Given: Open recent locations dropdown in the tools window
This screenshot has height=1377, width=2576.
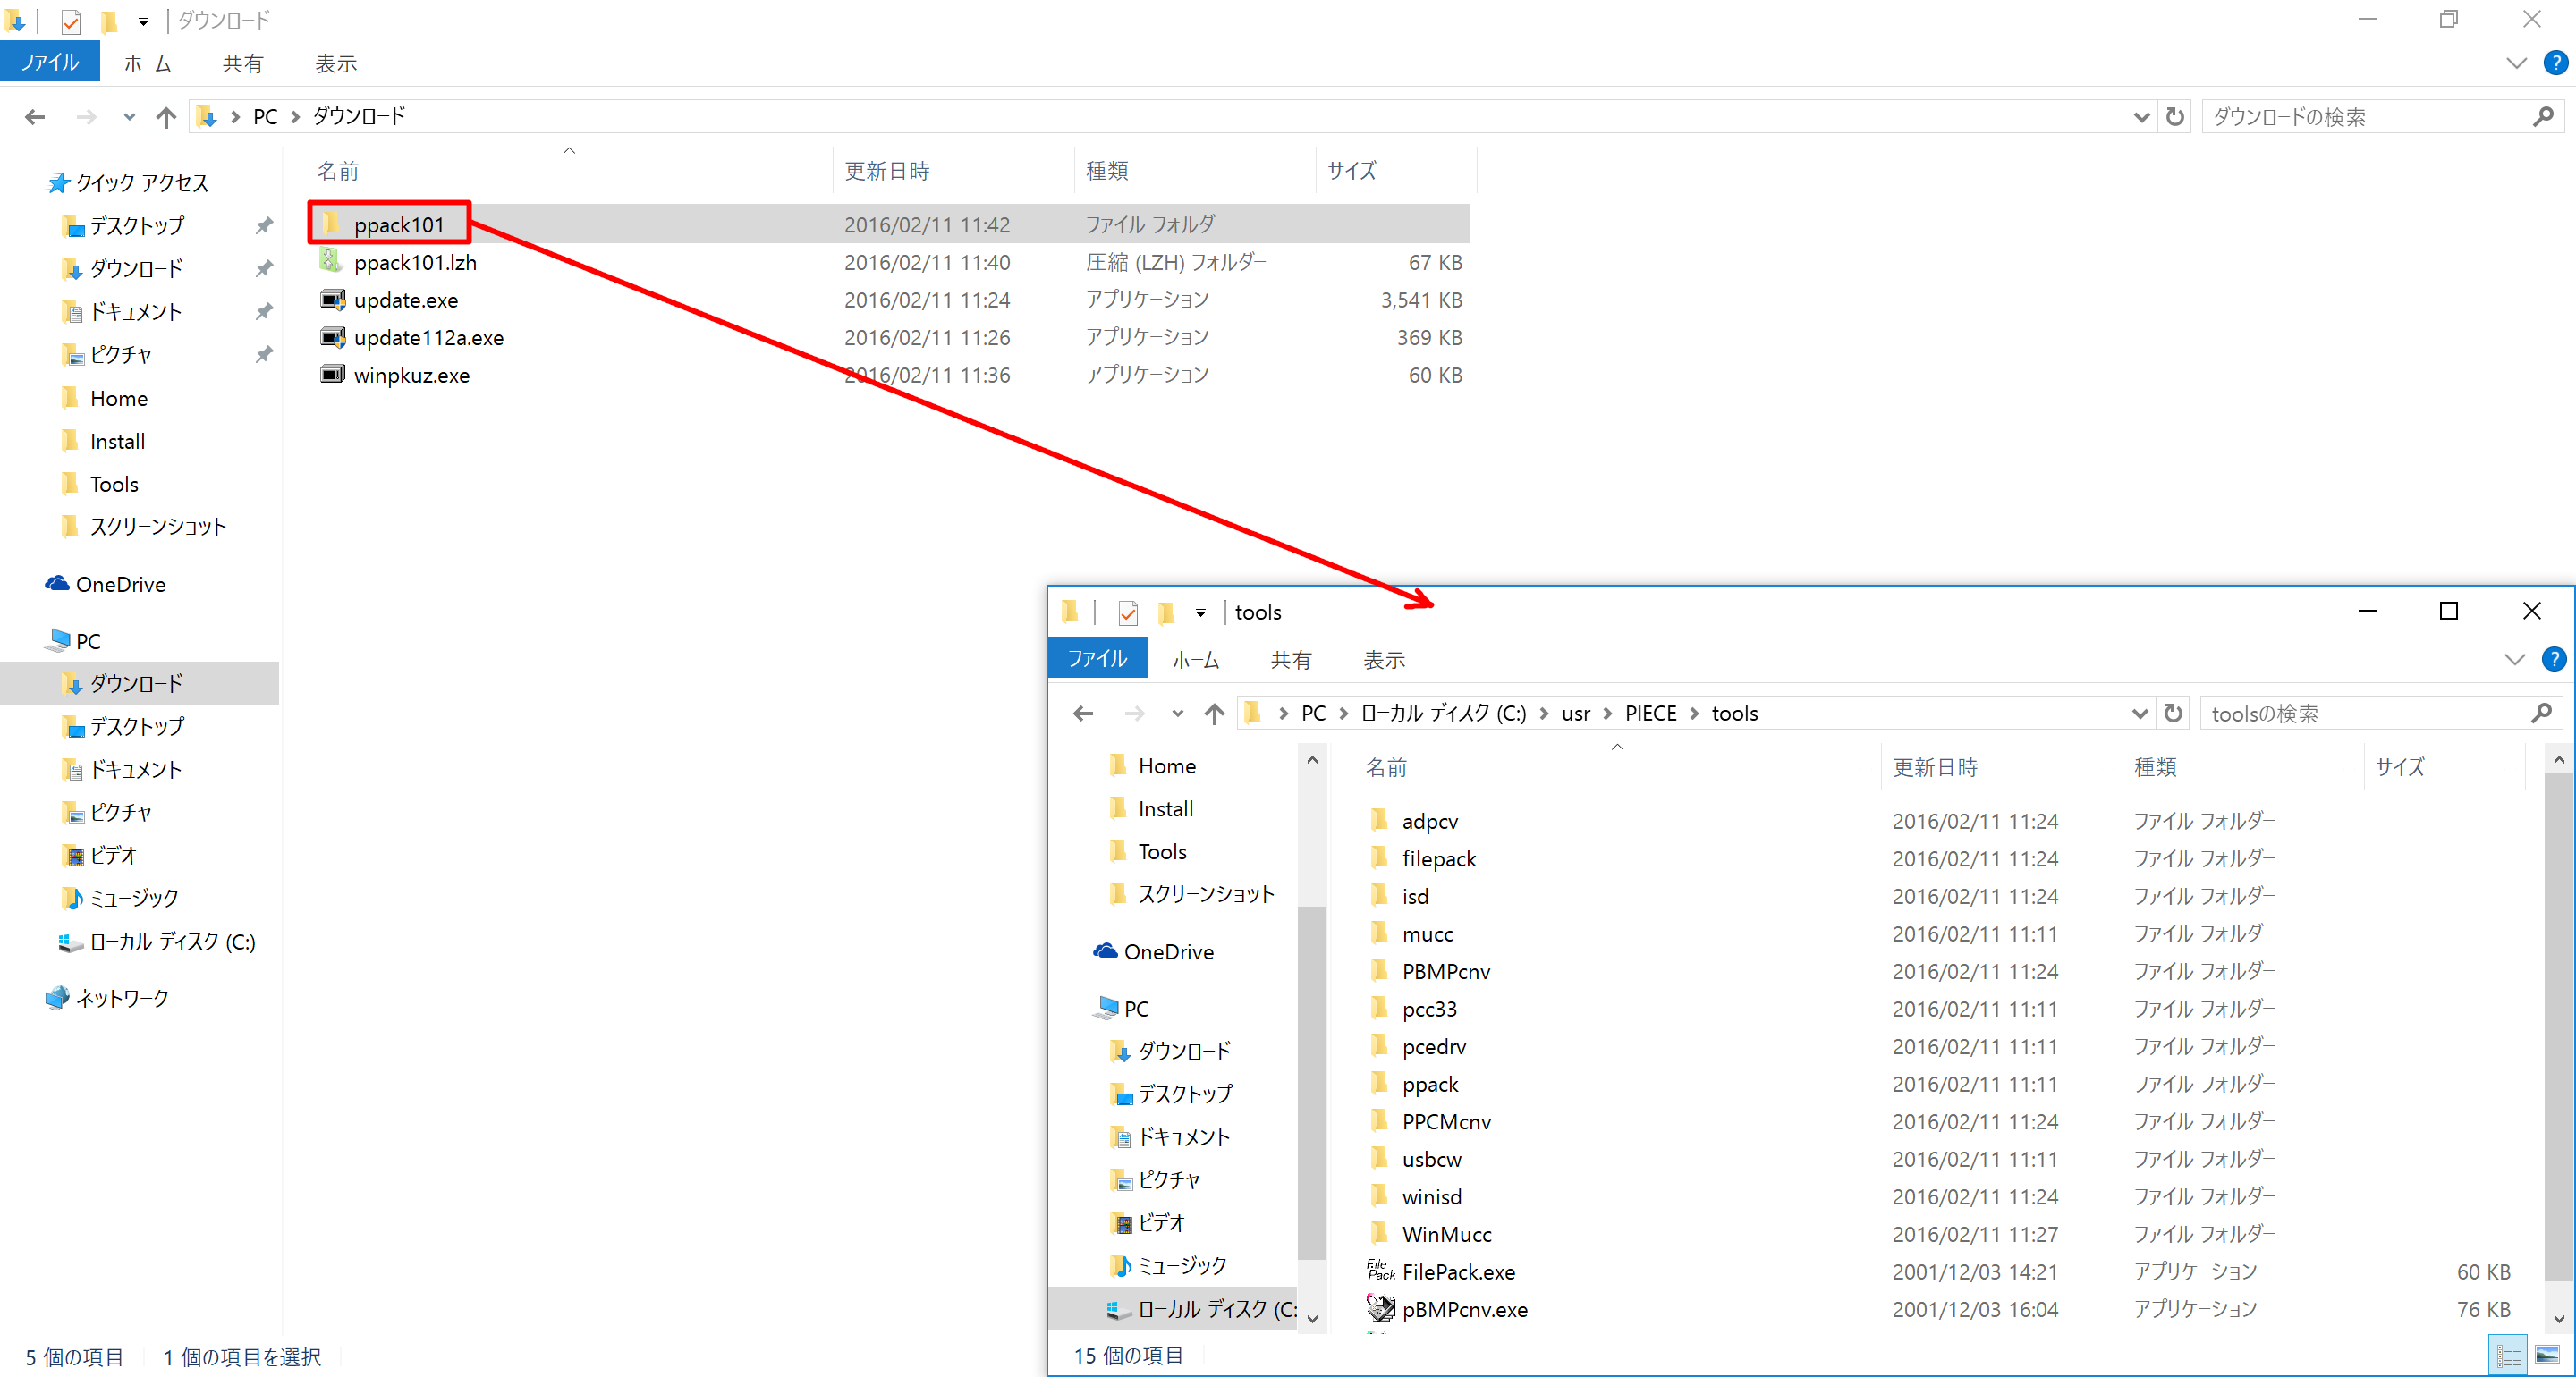Looking at the screenshot, I should (1177, 713).
